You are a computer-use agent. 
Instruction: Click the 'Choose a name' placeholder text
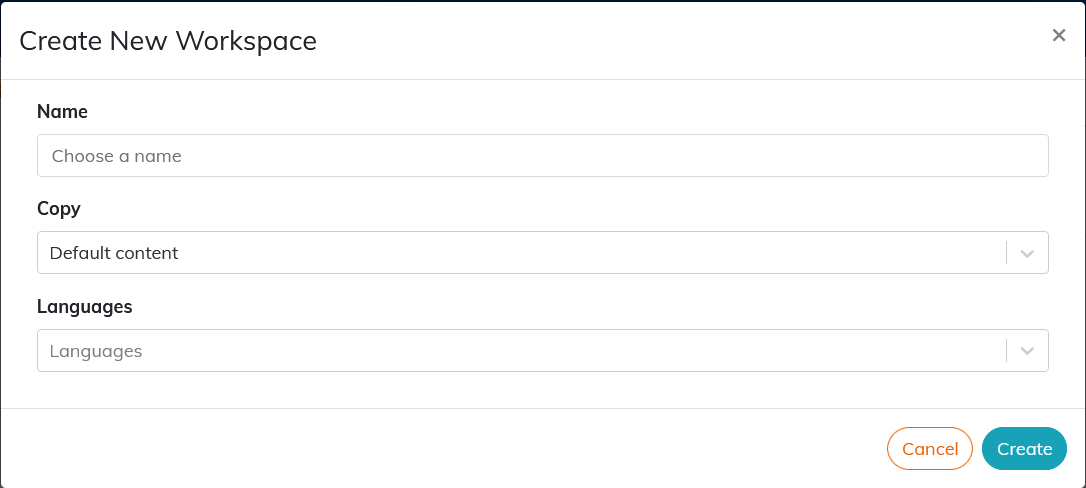[117, 156]
